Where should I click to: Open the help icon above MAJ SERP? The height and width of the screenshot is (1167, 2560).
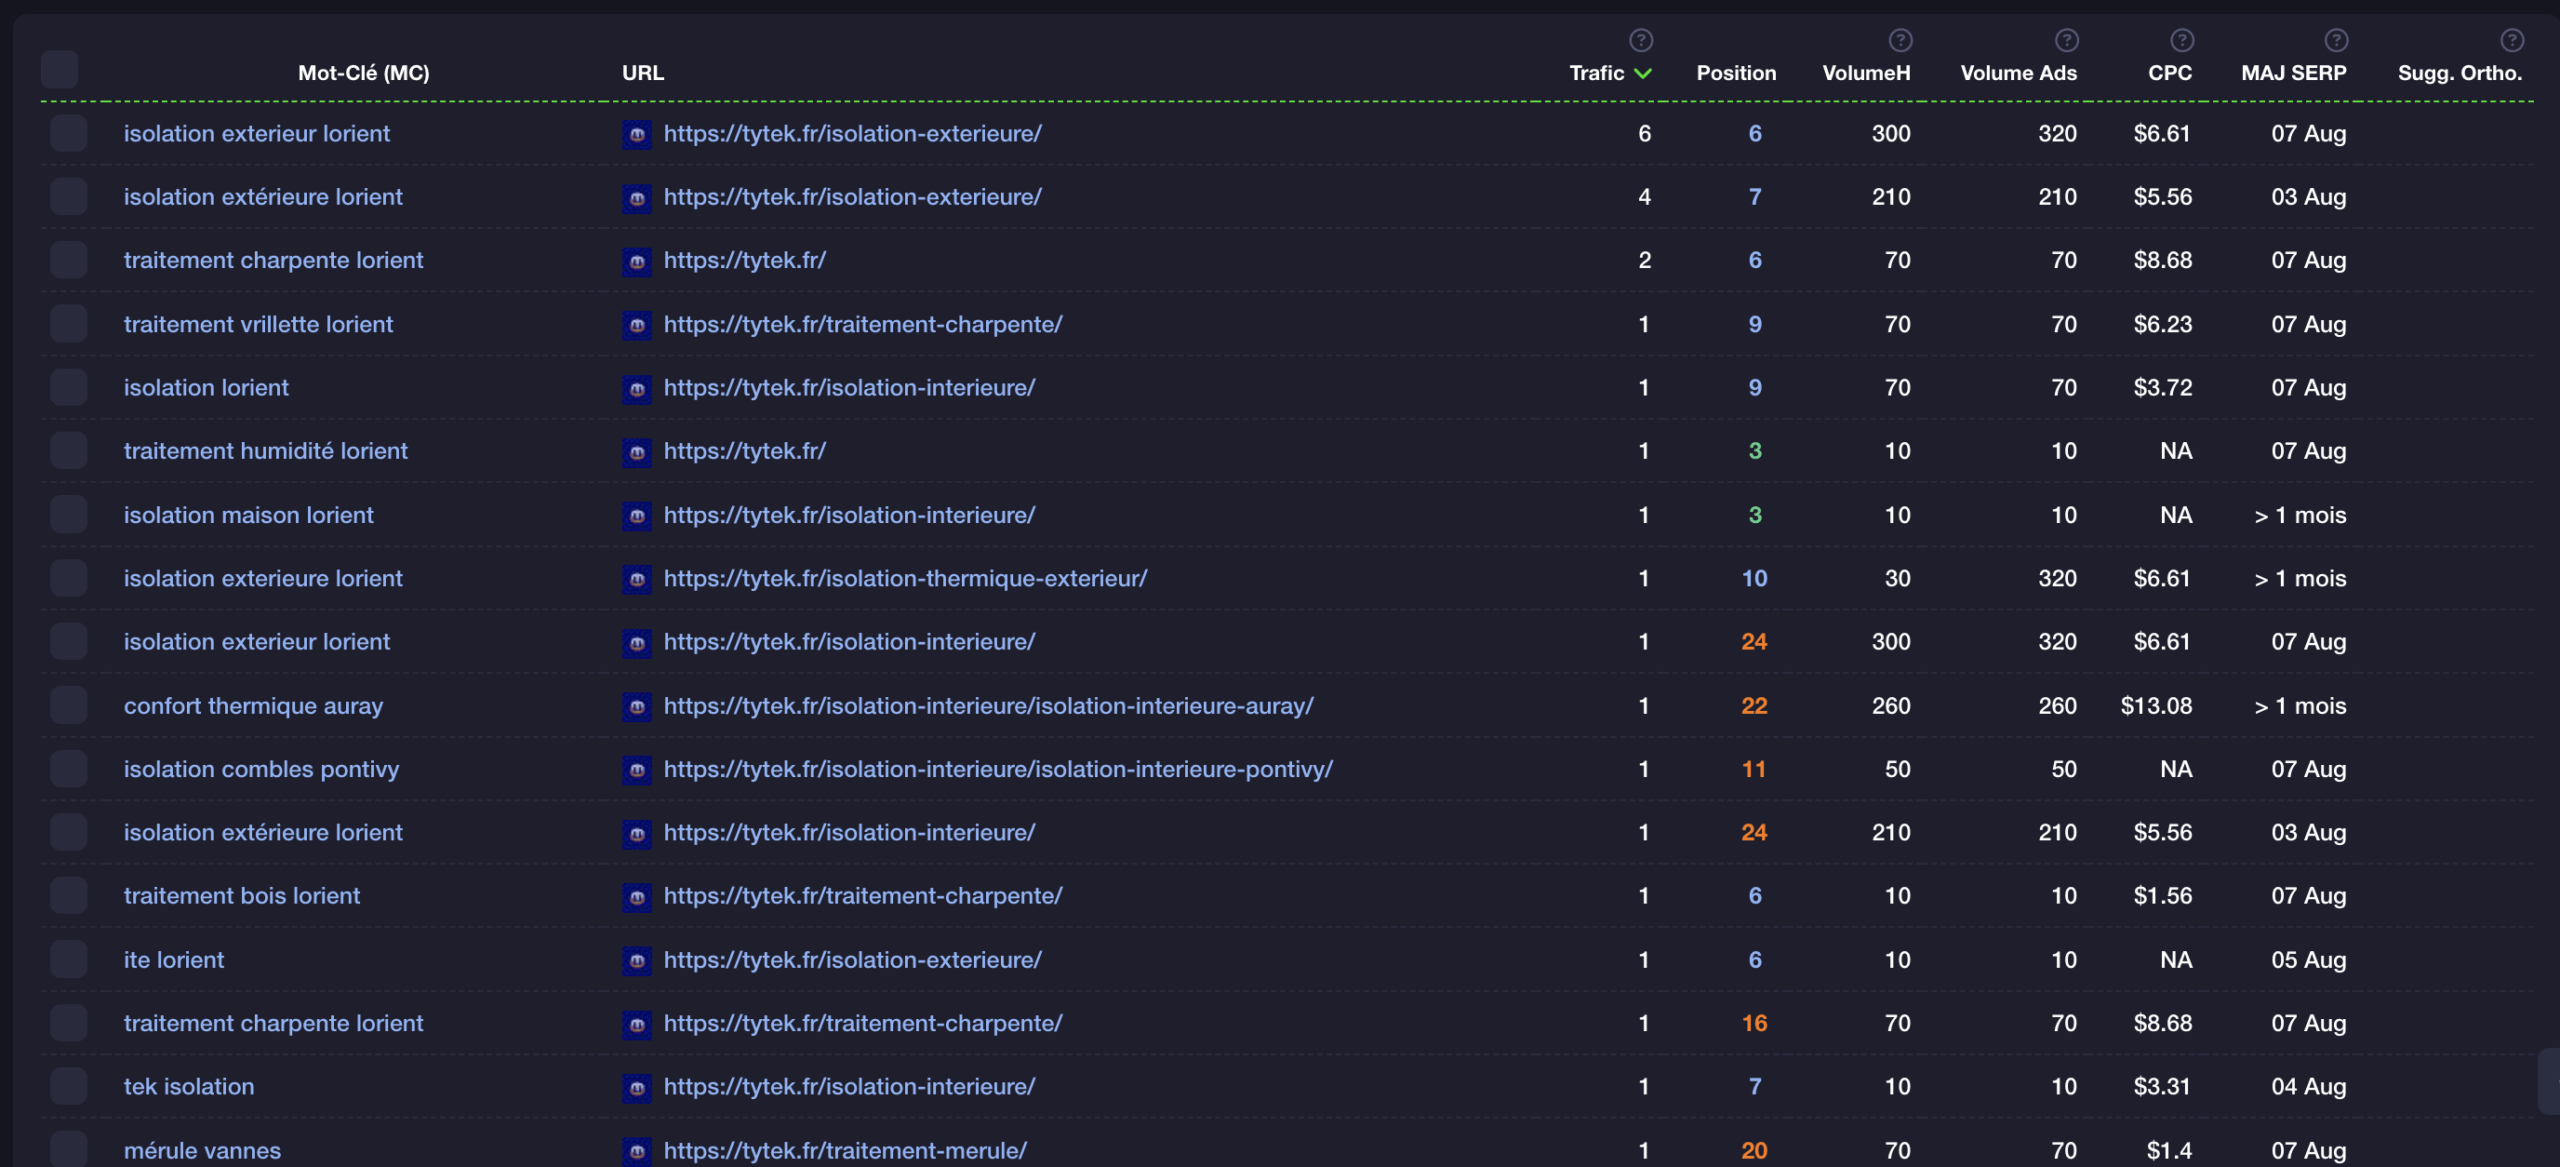point(2336,40)
